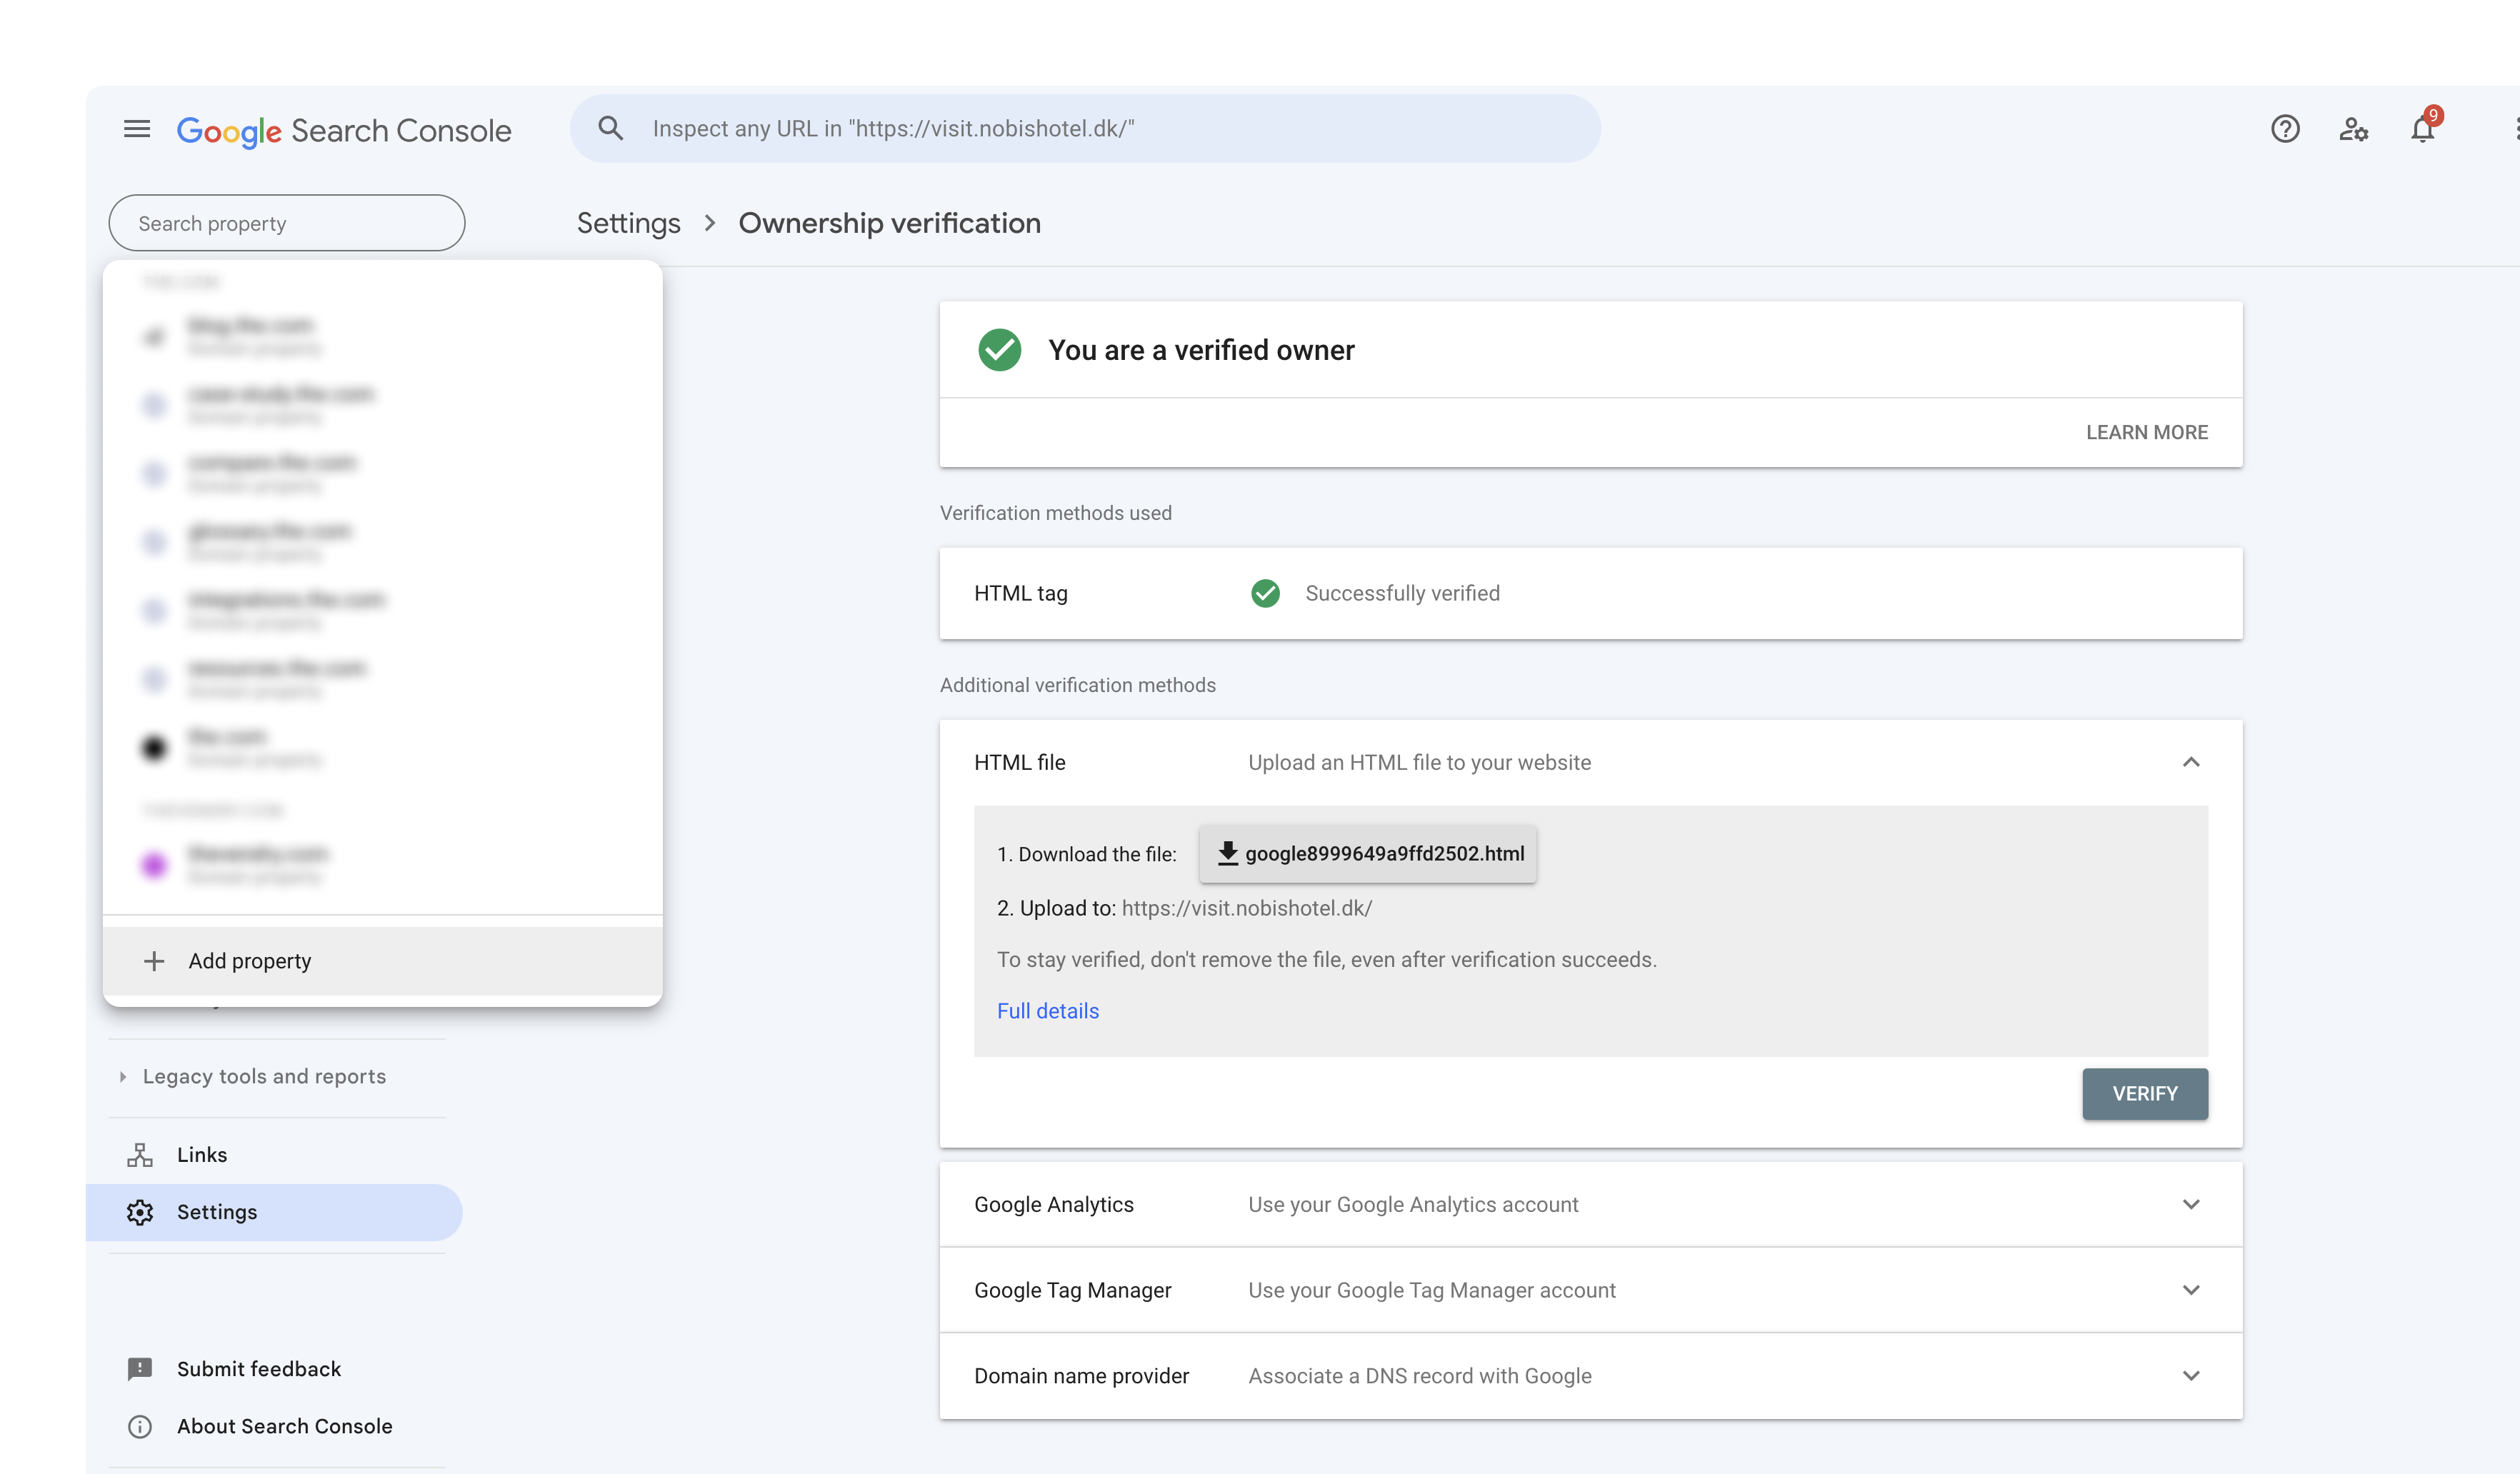Click the plus icon beside Add property
The width and height of the screenshot is (2520, 1474).
coord(154,961)
